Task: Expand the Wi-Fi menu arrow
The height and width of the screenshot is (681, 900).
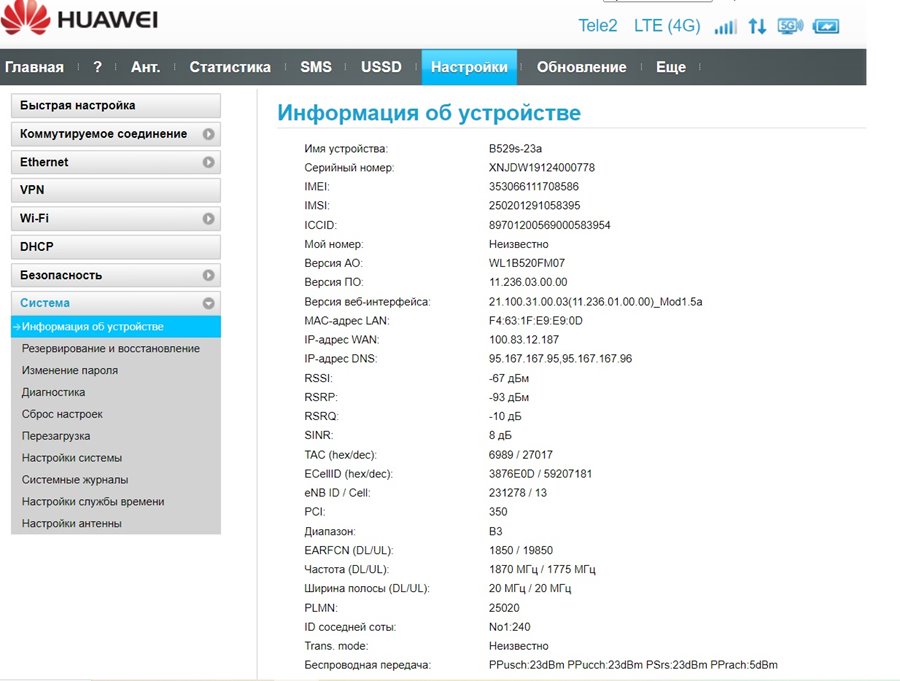Action: click(x=208, y=219)
